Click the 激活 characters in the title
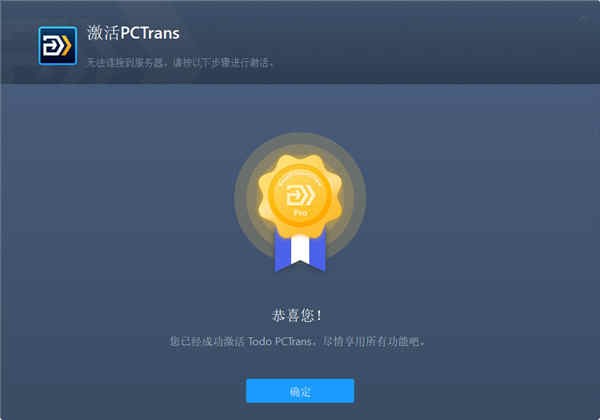Image resolution: width=600 pixels, height=420 pixels. [103, 33]
